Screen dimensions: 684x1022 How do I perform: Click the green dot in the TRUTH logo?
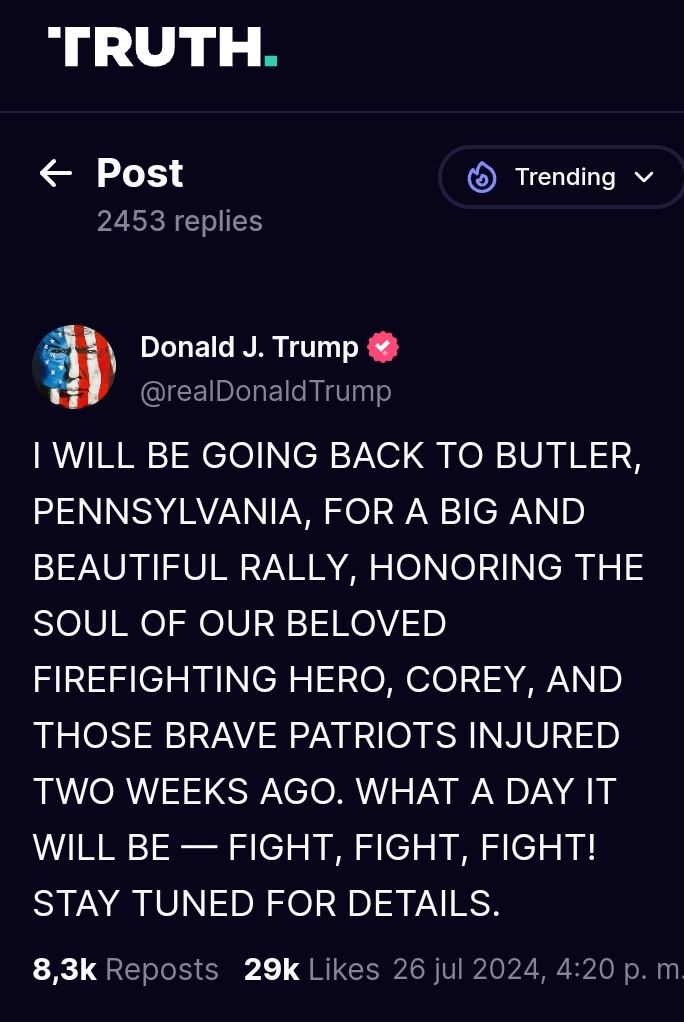270,62
